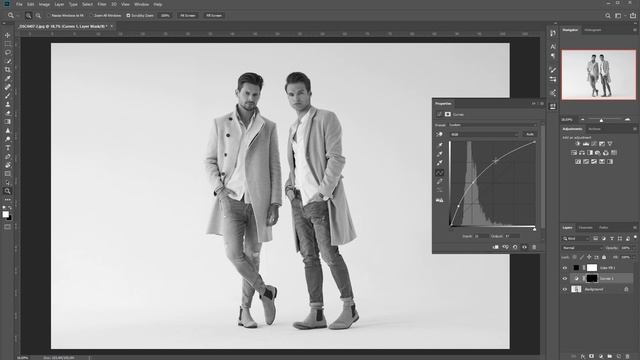Select the Horizontal Type tool
Image resolution: width=640 pixels, height=360 pixels.
[7, 148]
